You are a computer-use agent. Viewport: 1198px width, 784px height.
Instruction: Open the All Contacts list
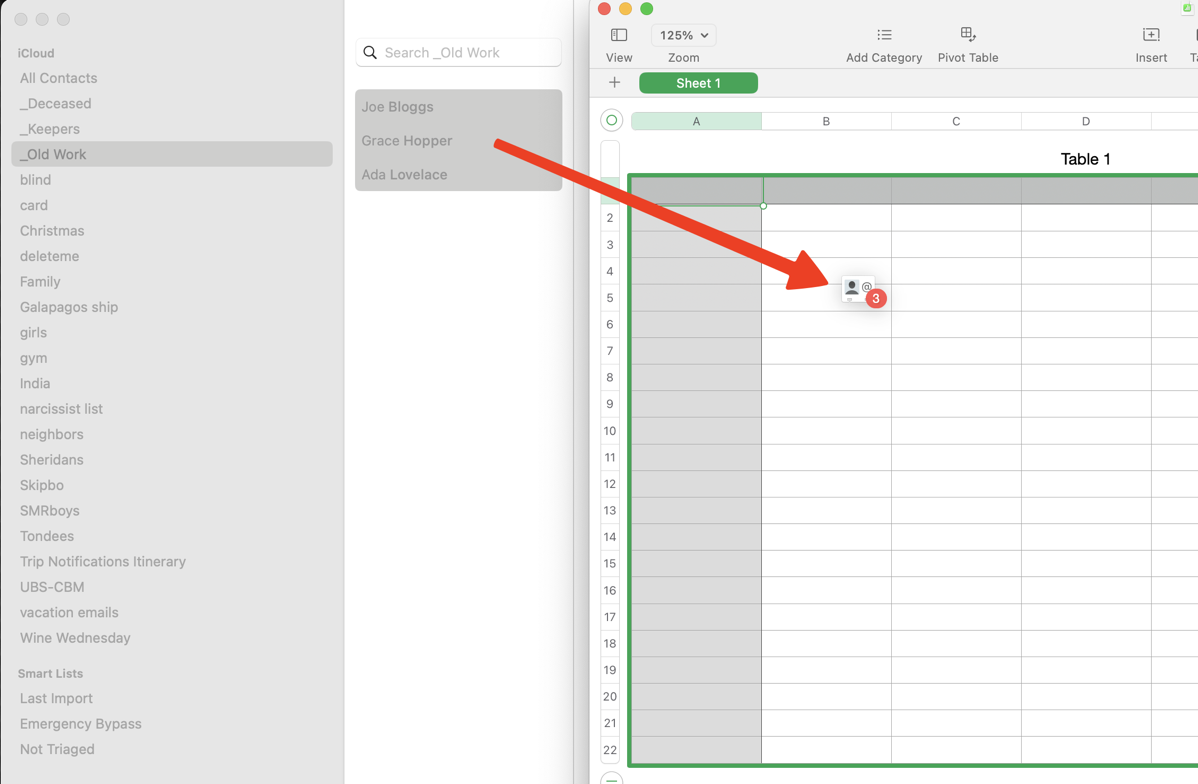(58, 78)
